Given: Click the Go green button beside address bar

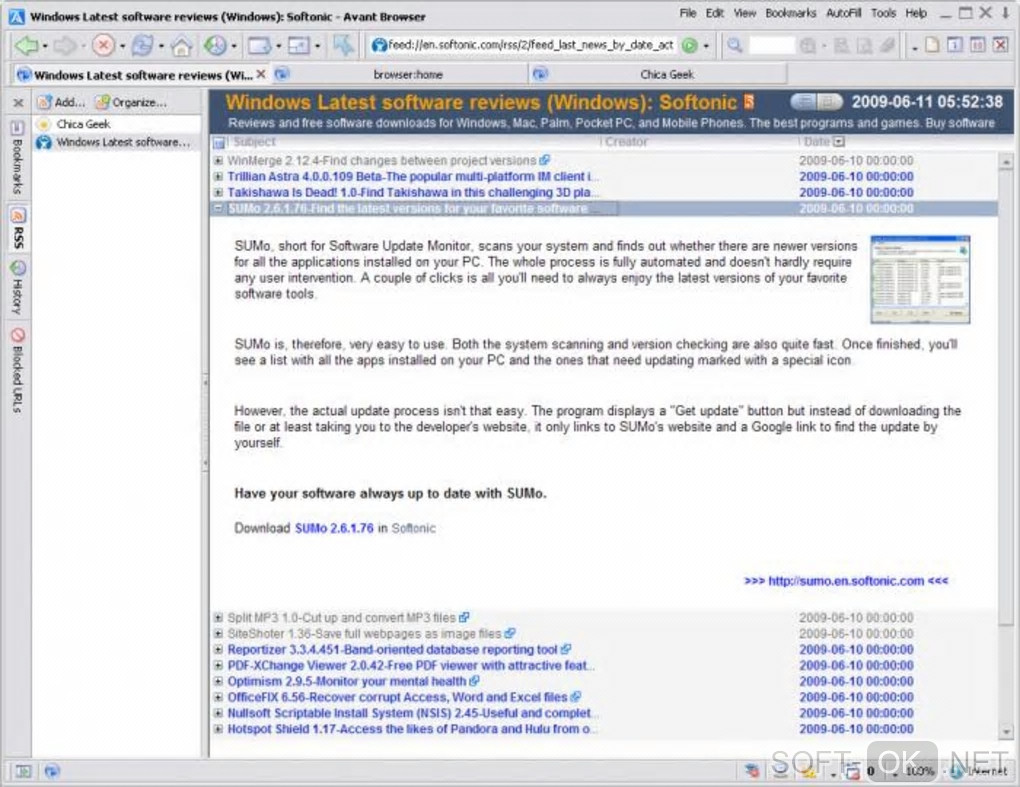Looking at the screenshot, I should [690, 46].
